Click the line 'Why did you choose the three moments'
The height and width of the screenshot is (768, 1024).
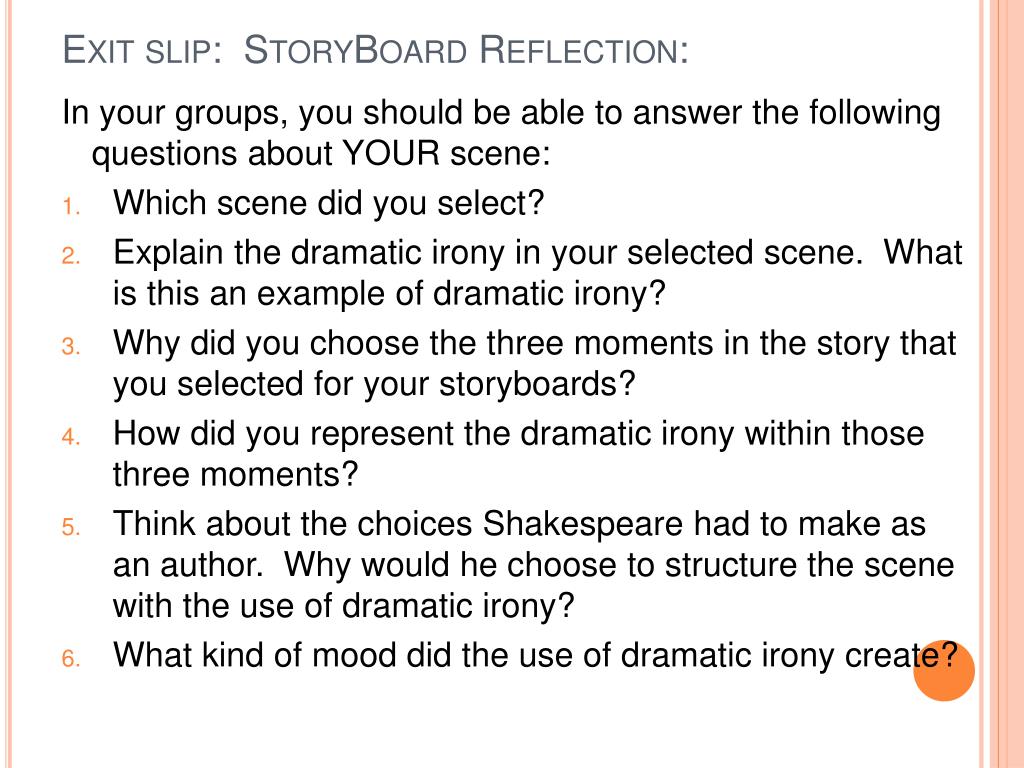tap(413, 344)
